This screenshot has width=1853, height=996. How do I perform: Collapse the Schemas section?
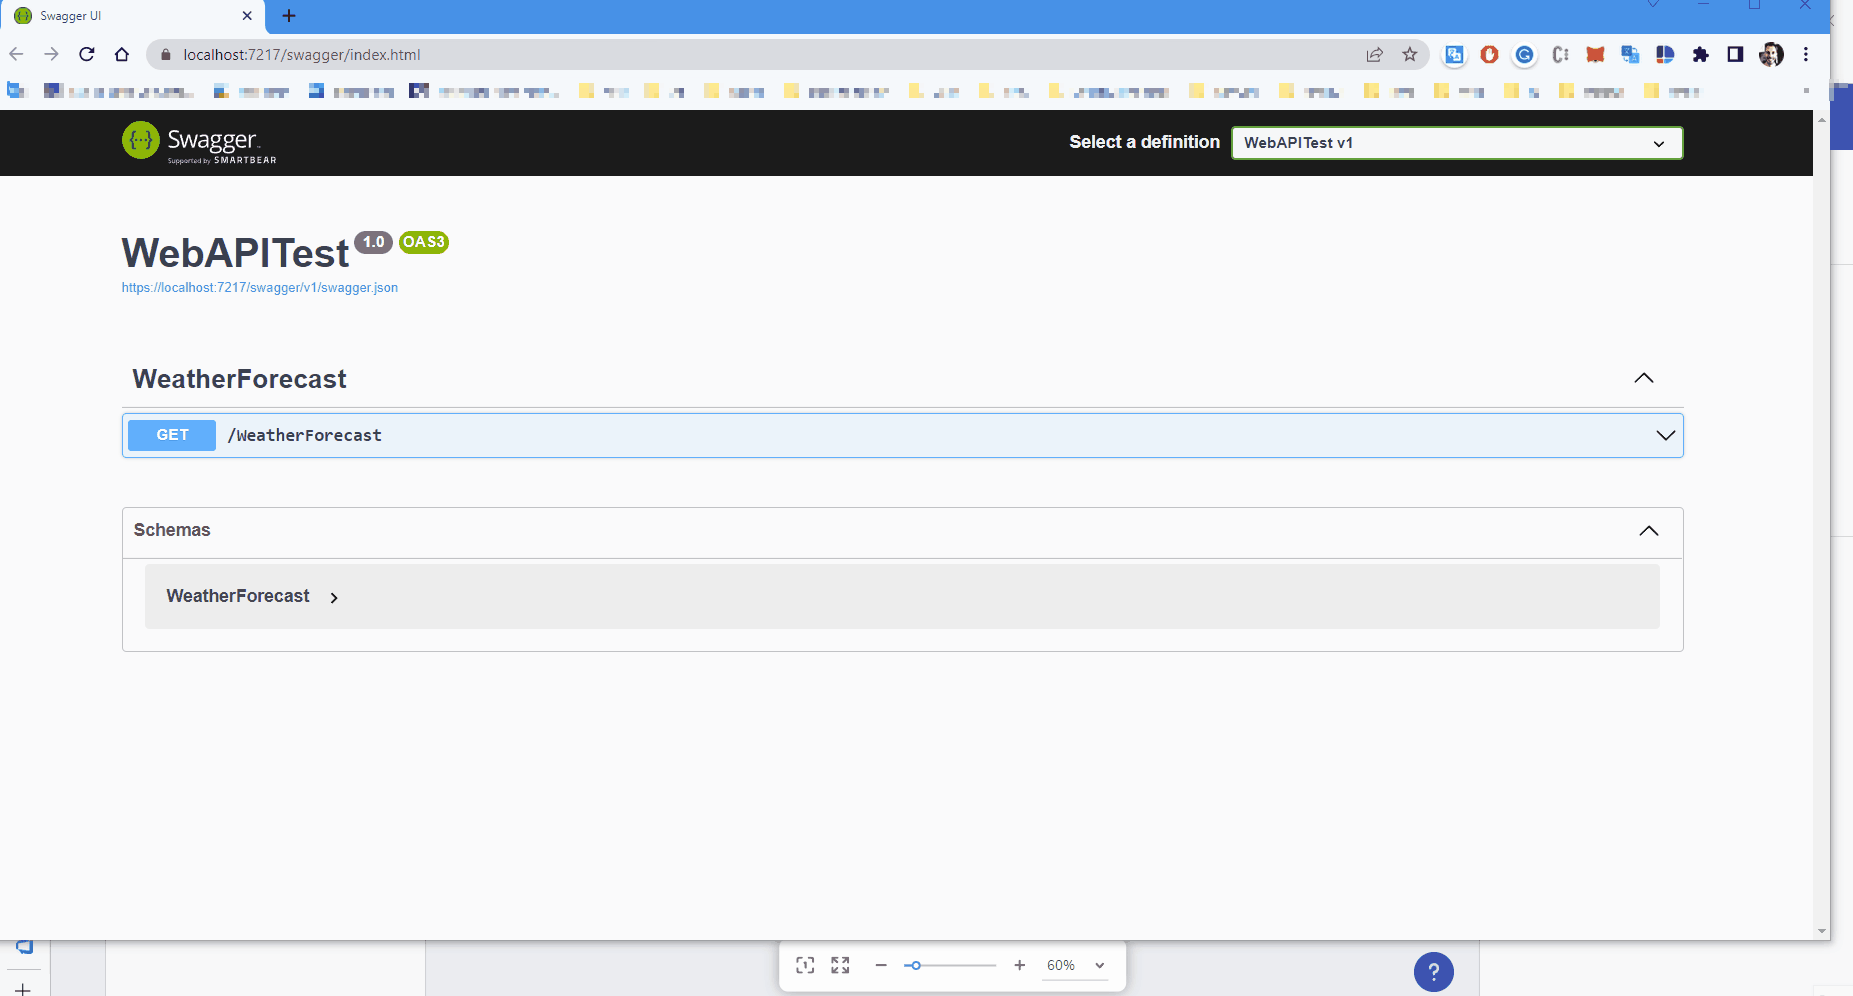point(1648,531)
